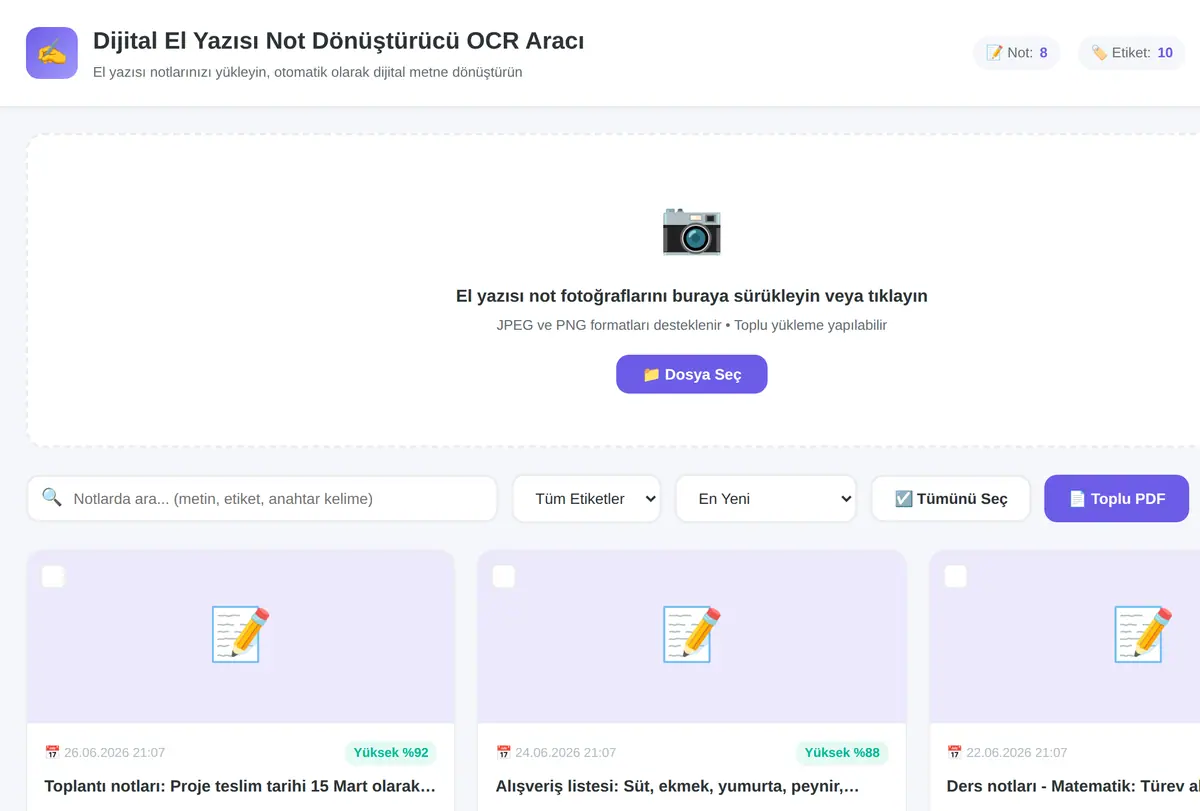Viewport: 1200px width, 811px height.
Task: Click the Dosya Seç button
Action: pyautogui.click(x=692, y=374)
